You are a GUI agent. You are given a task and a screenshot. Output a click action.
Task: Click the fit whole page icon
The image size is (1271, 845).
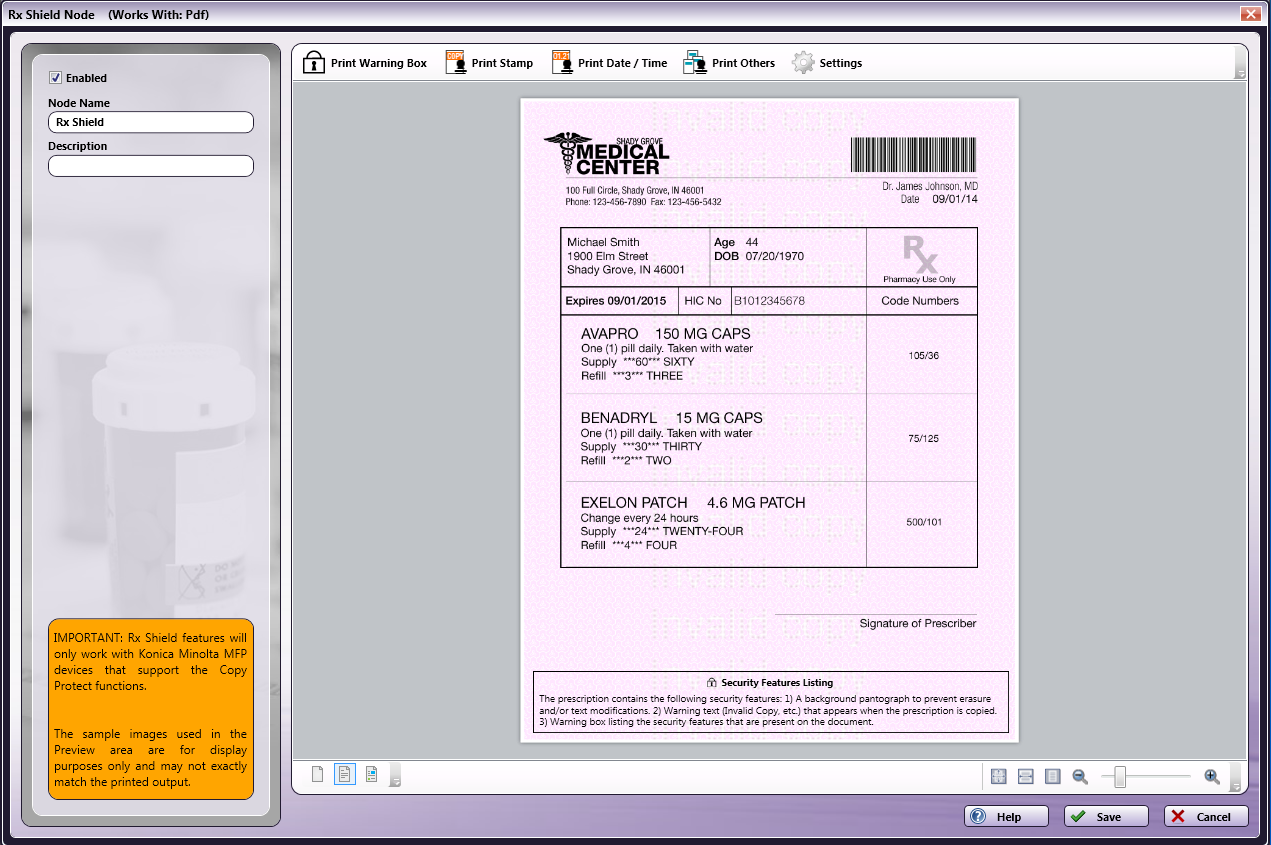[x=998, y=776]
